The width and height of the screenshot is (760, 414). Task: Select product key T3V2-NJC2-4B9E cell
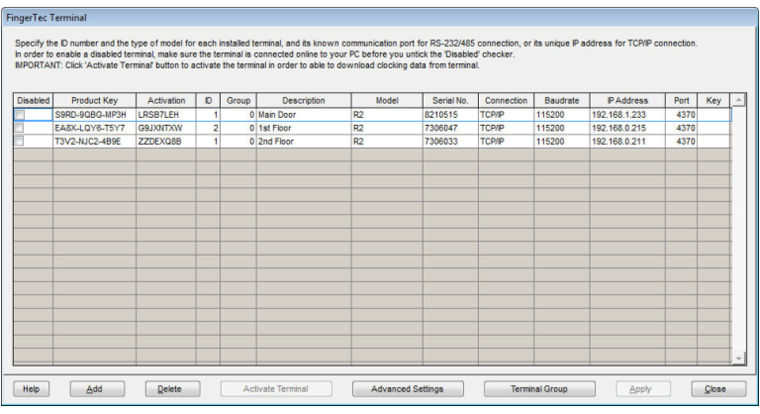pos(95,141)
